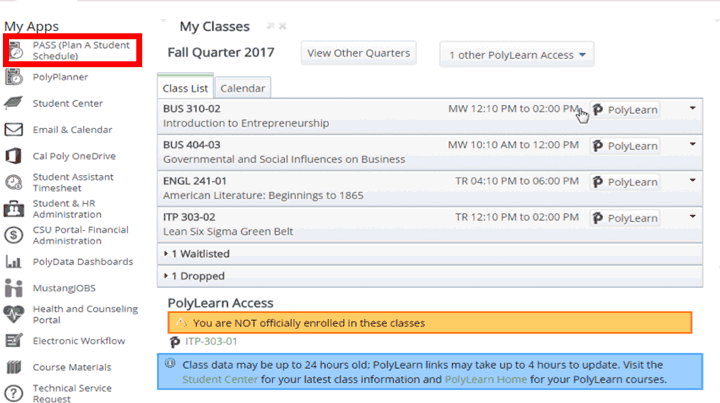Open the PolyPlanner app icon
This screenshot has height=403, width=720.
[14, 77]
